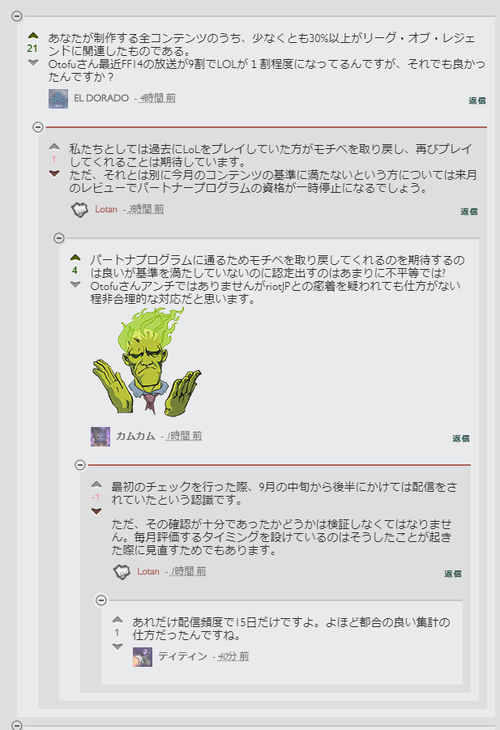Screen dimensions: 500x730
Task: Reply to カムカム's comment
Action: tap(461, 439)
